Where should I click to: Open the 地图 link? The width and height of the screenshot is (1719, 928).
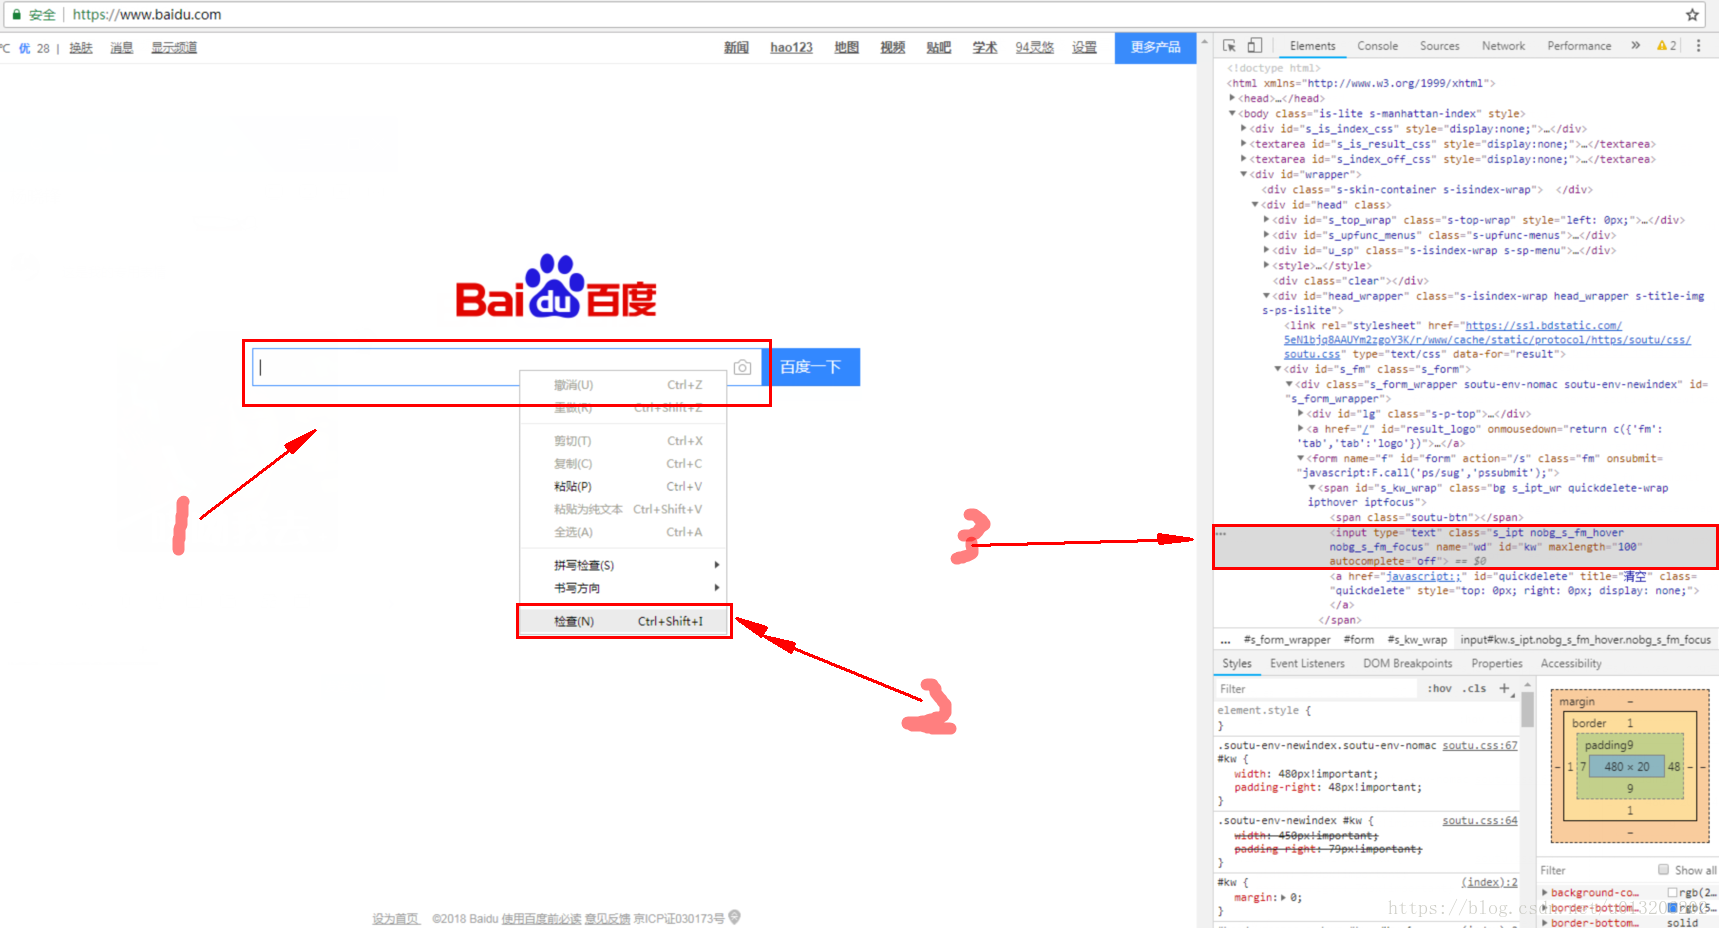846,47
